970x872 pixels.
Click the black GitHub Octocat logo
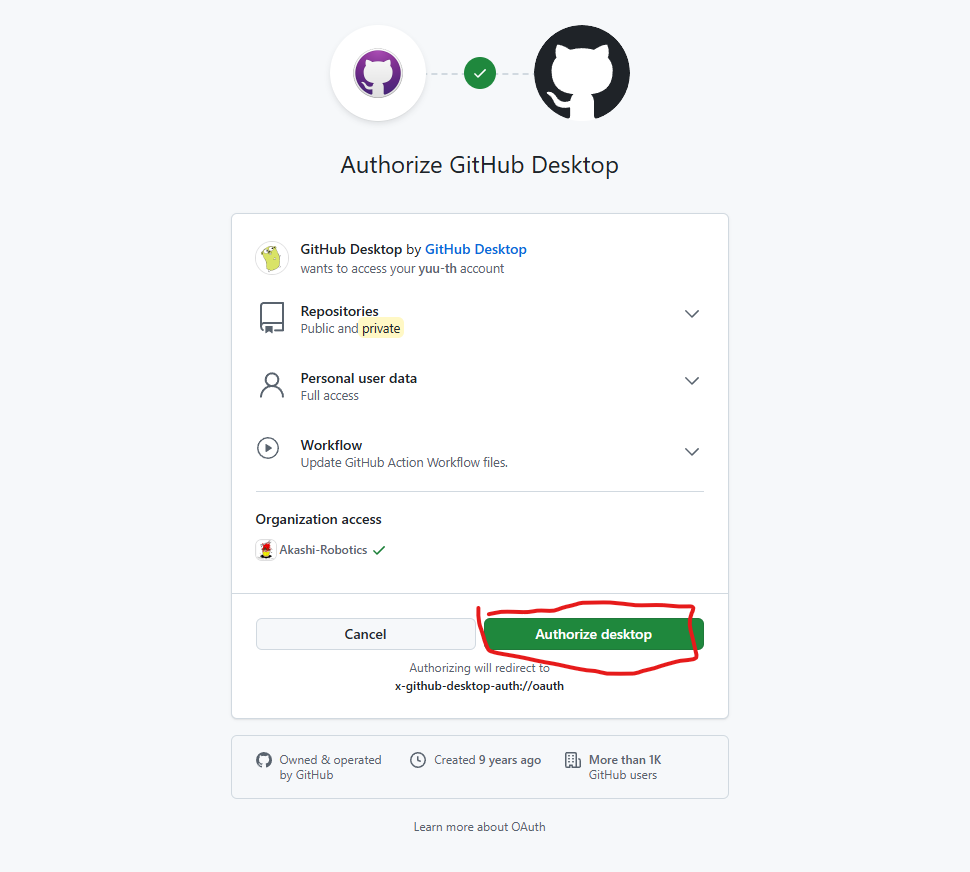[x=582, y=73]
